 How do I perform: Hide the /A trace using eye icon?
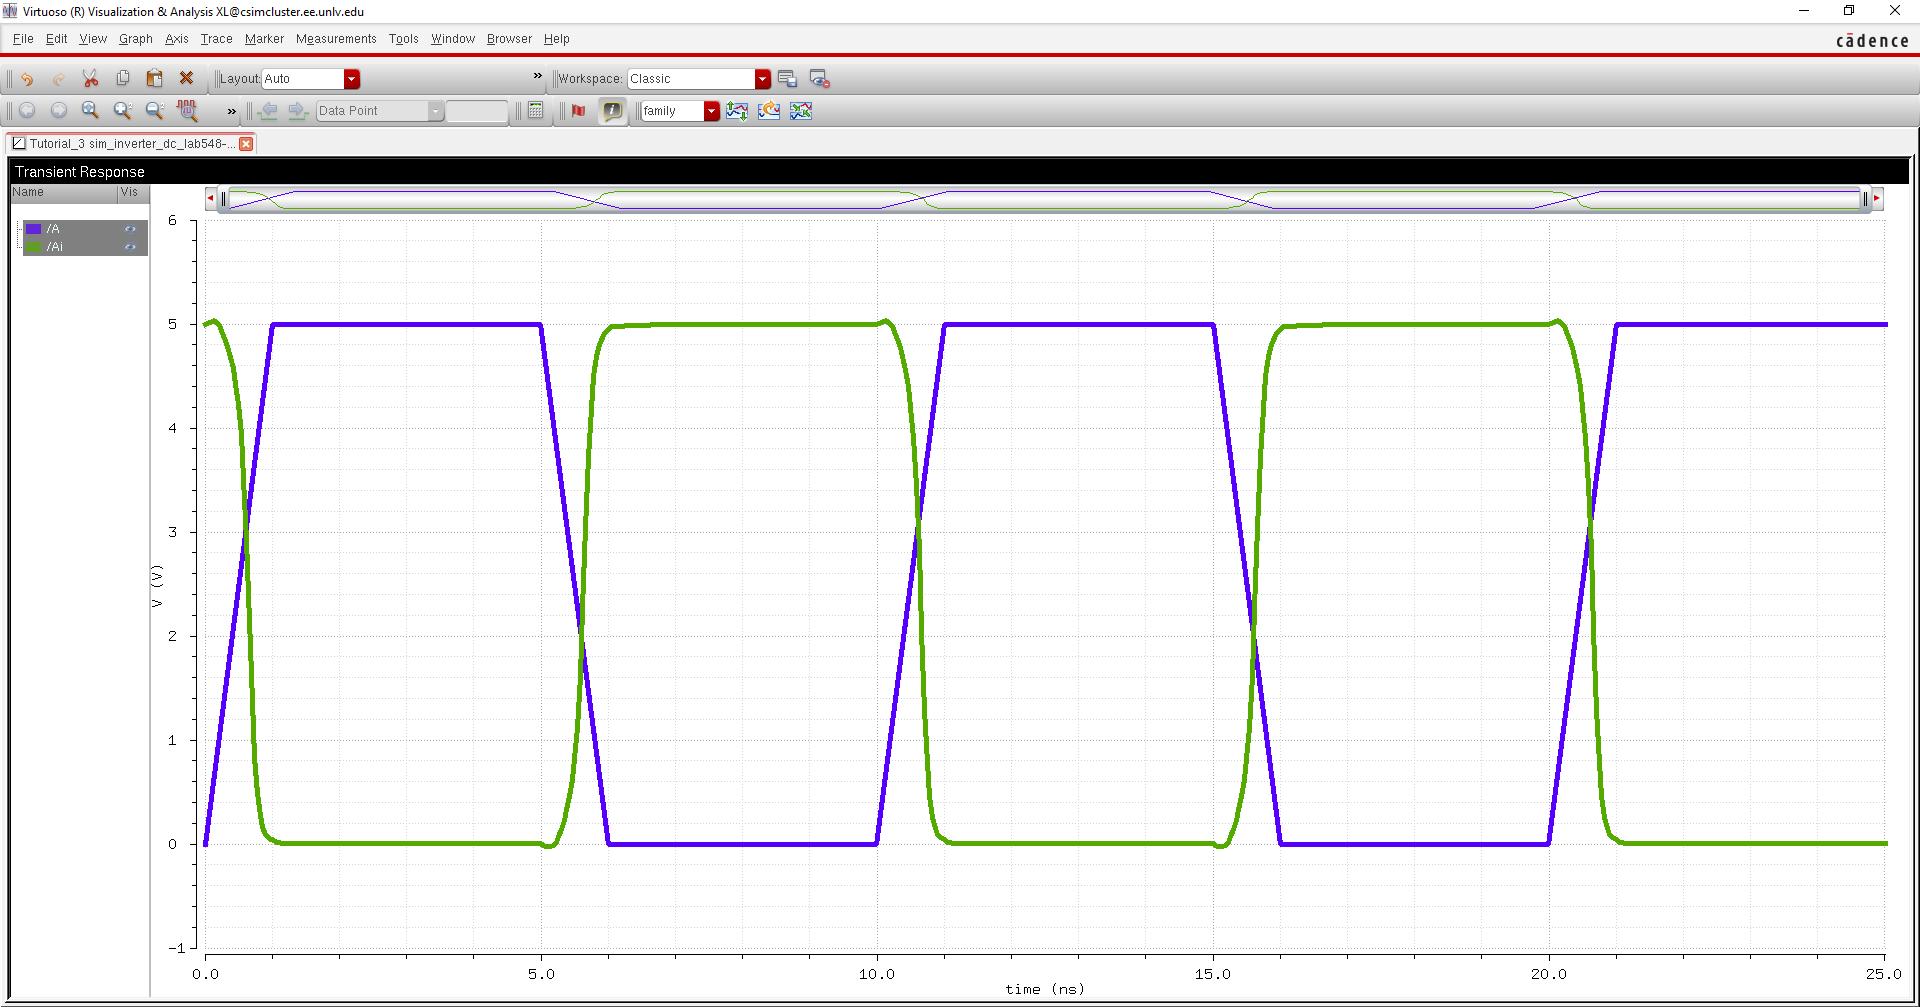130,229
